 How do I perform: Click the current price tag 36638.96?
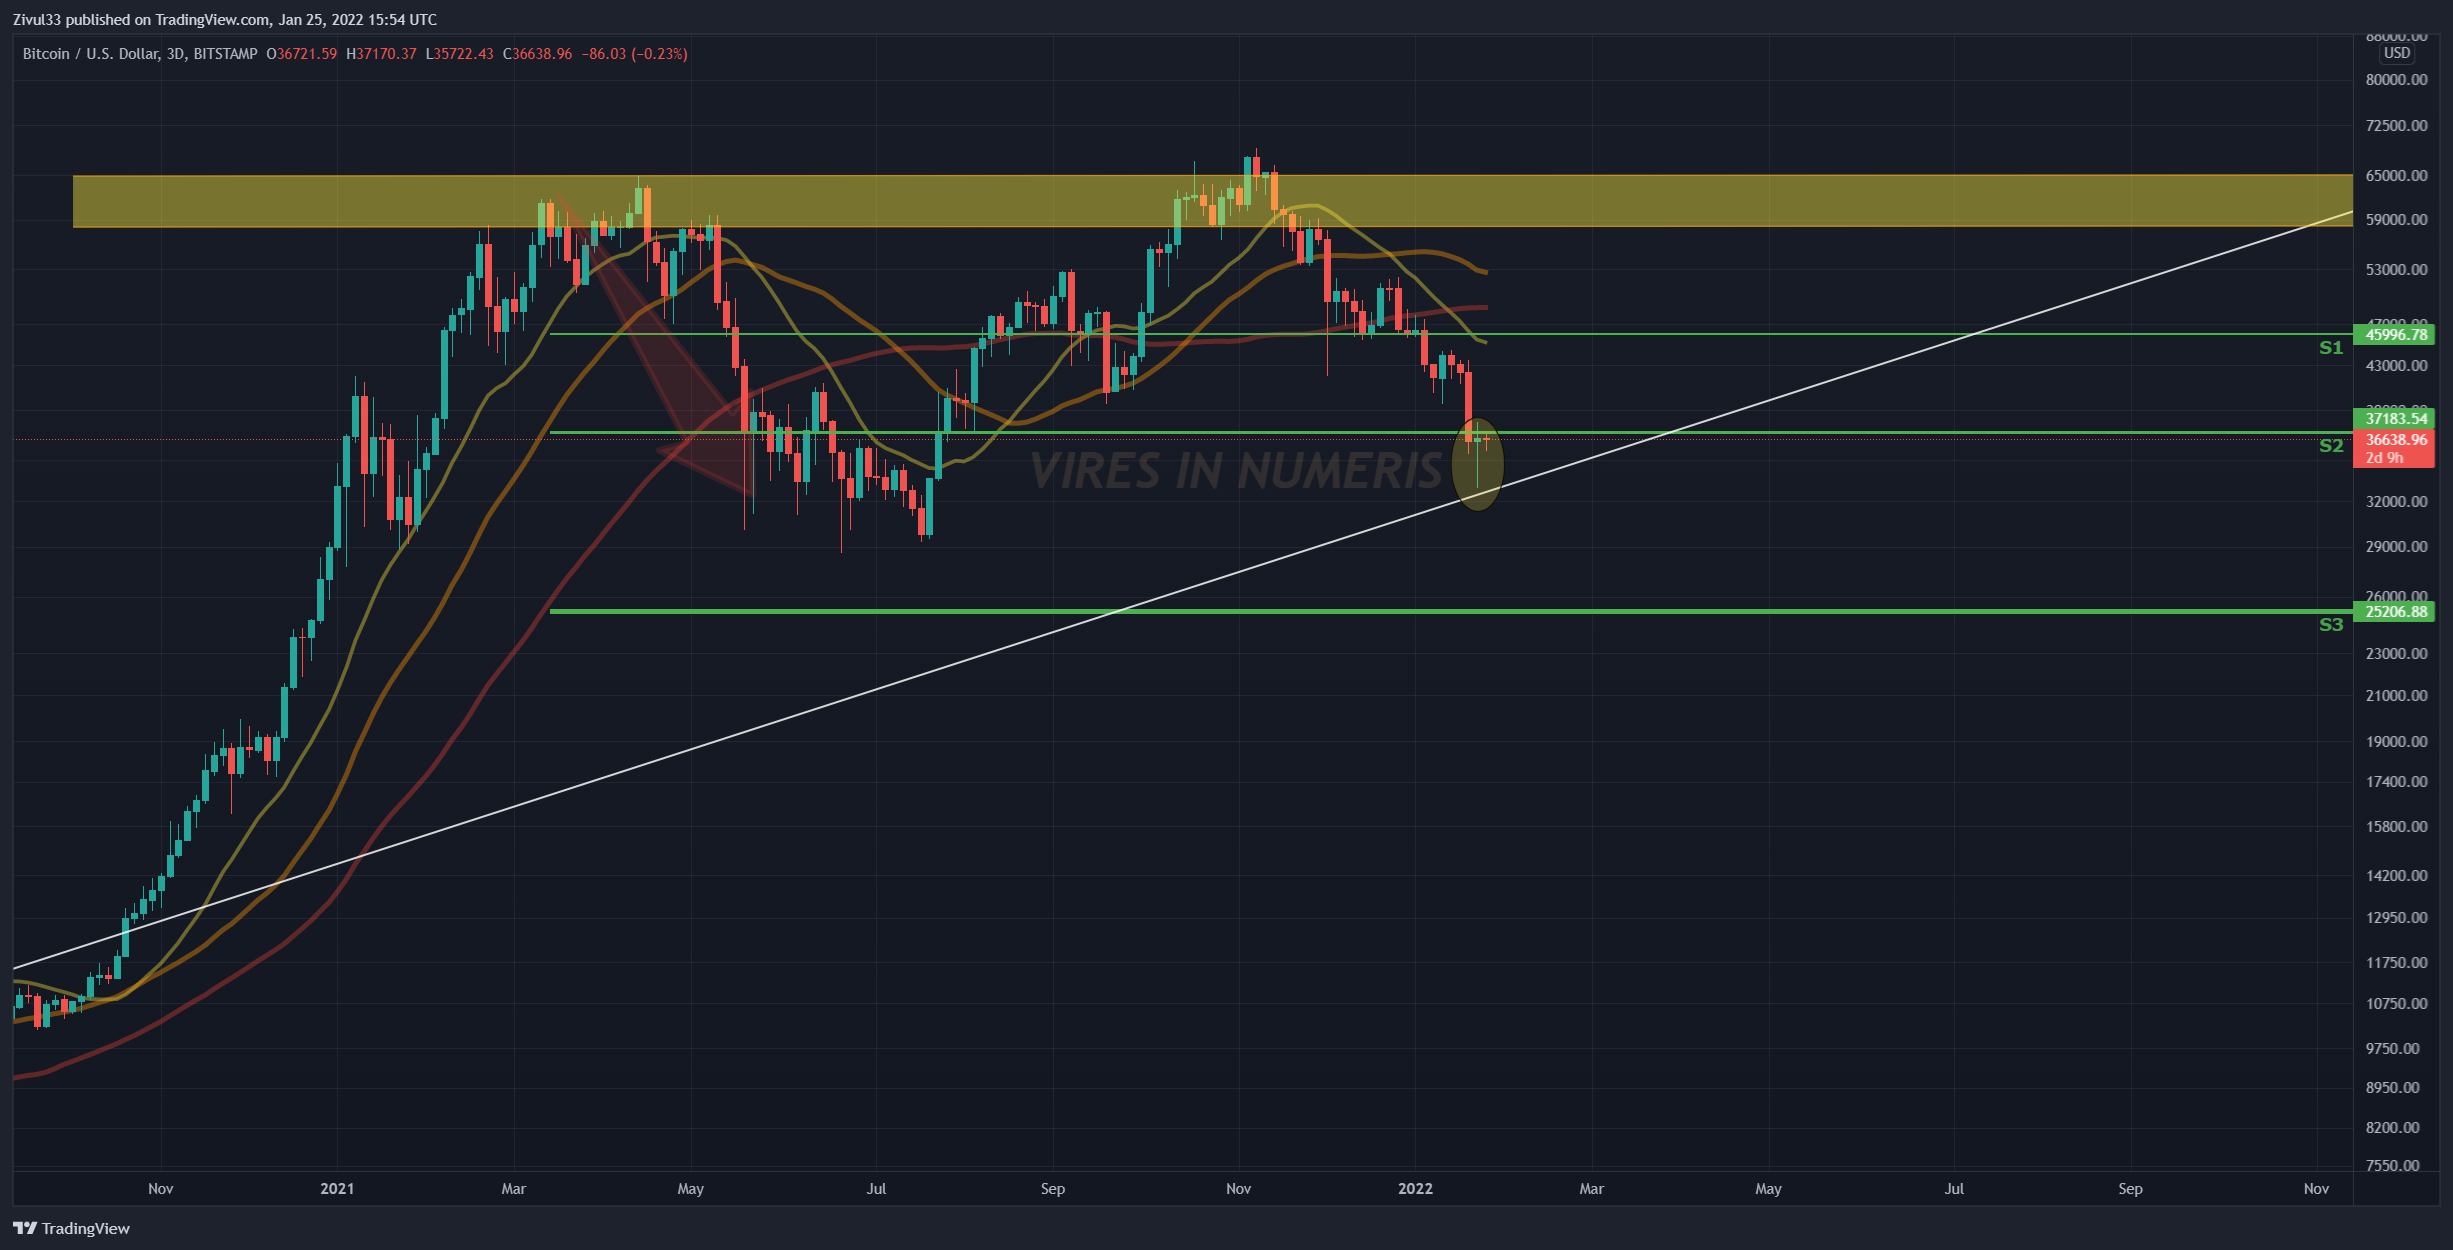point(2394,440)
